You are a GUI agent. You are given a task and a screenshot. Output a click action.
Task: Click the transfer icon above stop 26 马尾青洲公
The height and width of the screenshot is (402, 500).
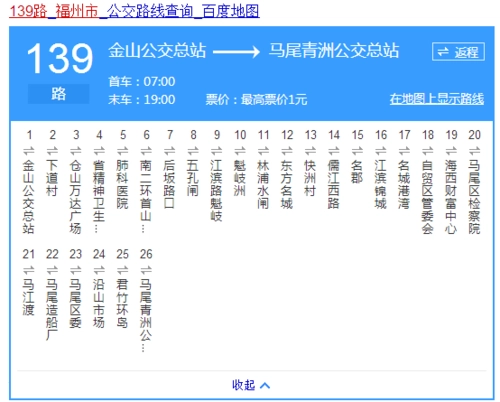[146, 269]
